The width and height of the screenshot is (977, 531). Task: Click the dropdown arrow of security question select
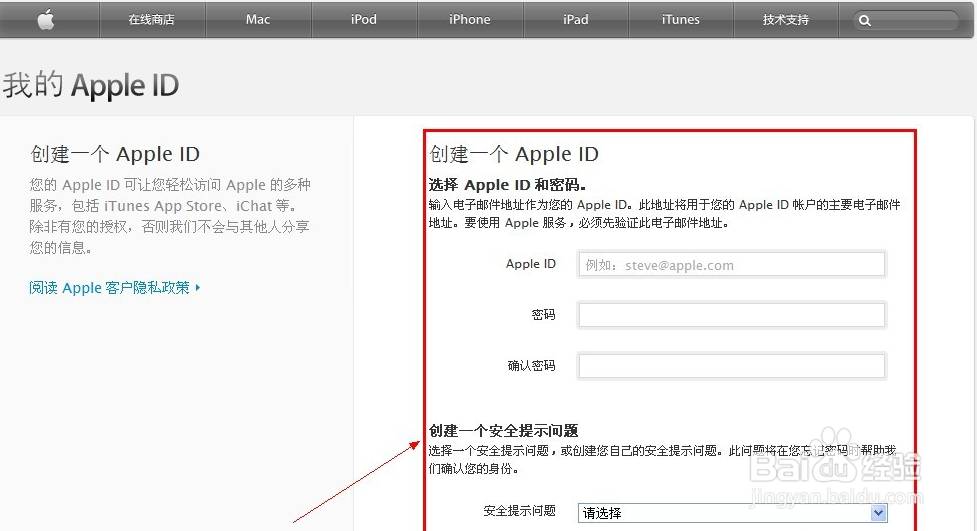click(878, 513)
